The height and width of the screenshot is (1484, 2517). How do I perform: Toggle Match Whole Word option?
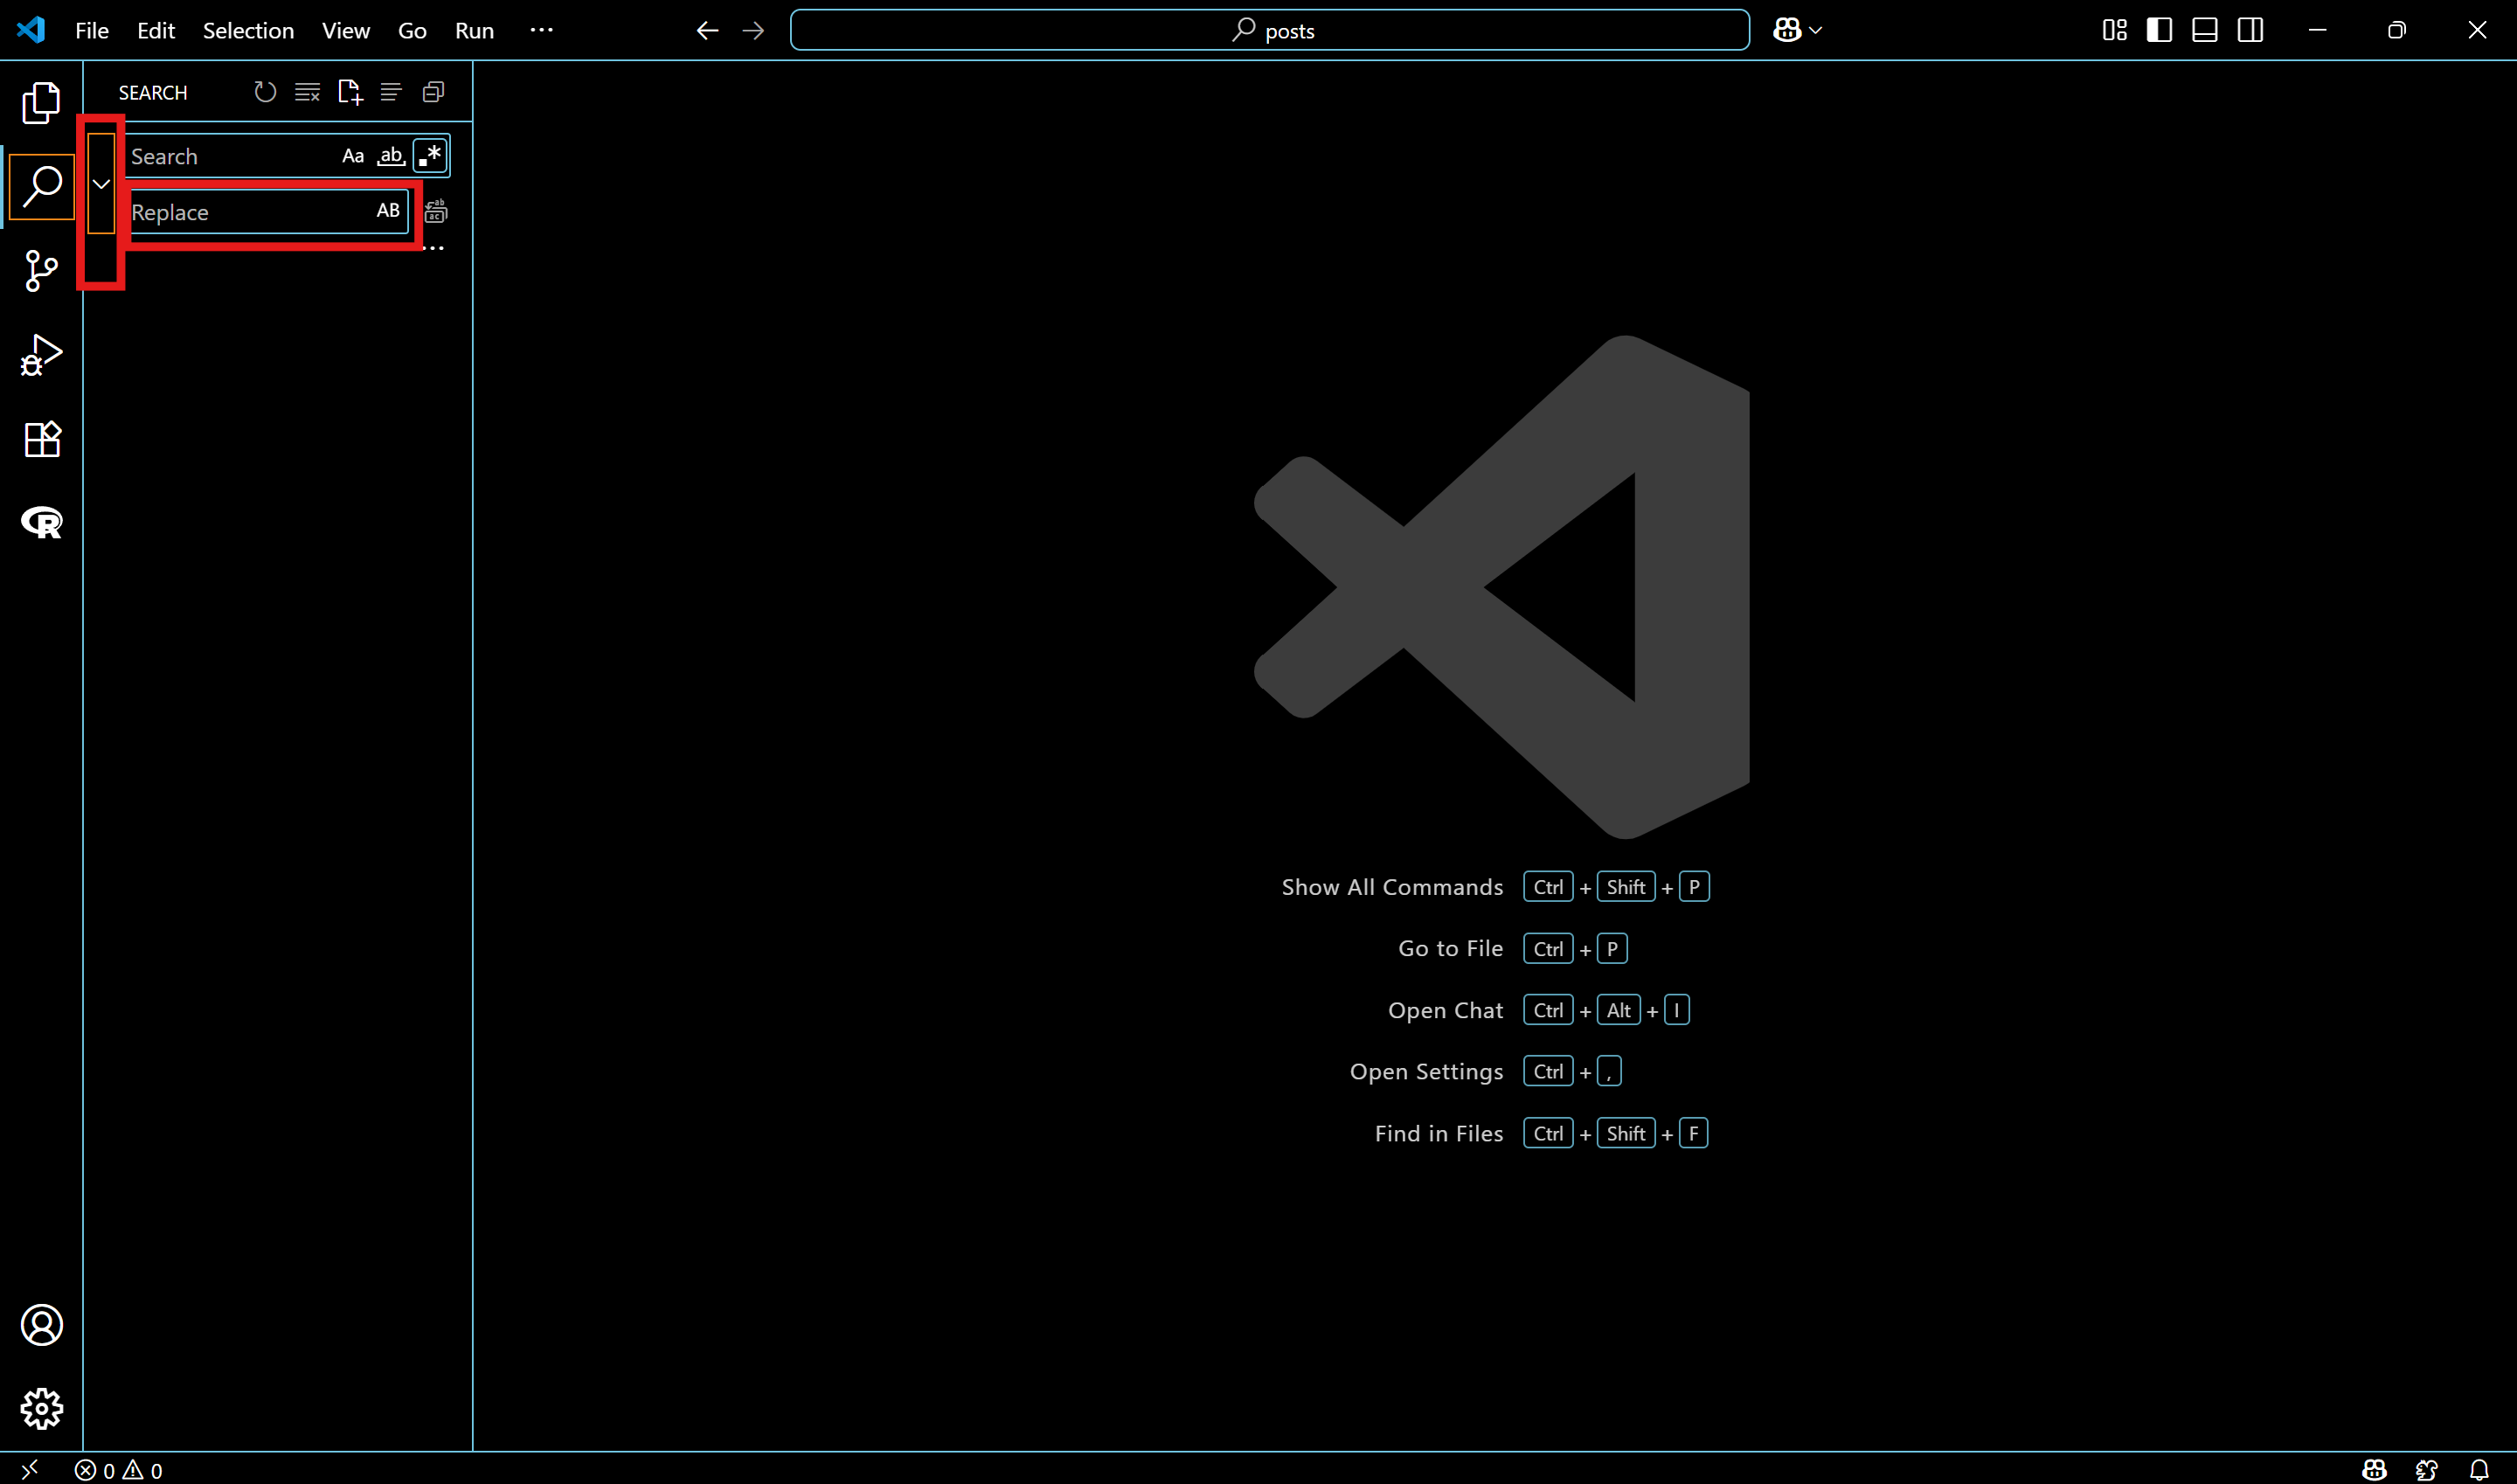tap(391, 156)
